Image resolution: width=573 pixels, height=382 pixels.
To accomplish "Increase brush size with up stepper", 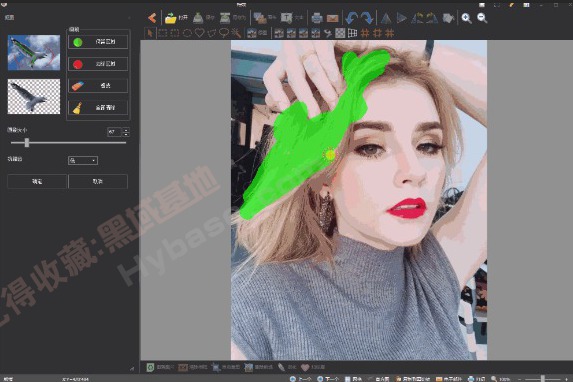I will pyautogui.click(x=126, y=129).
